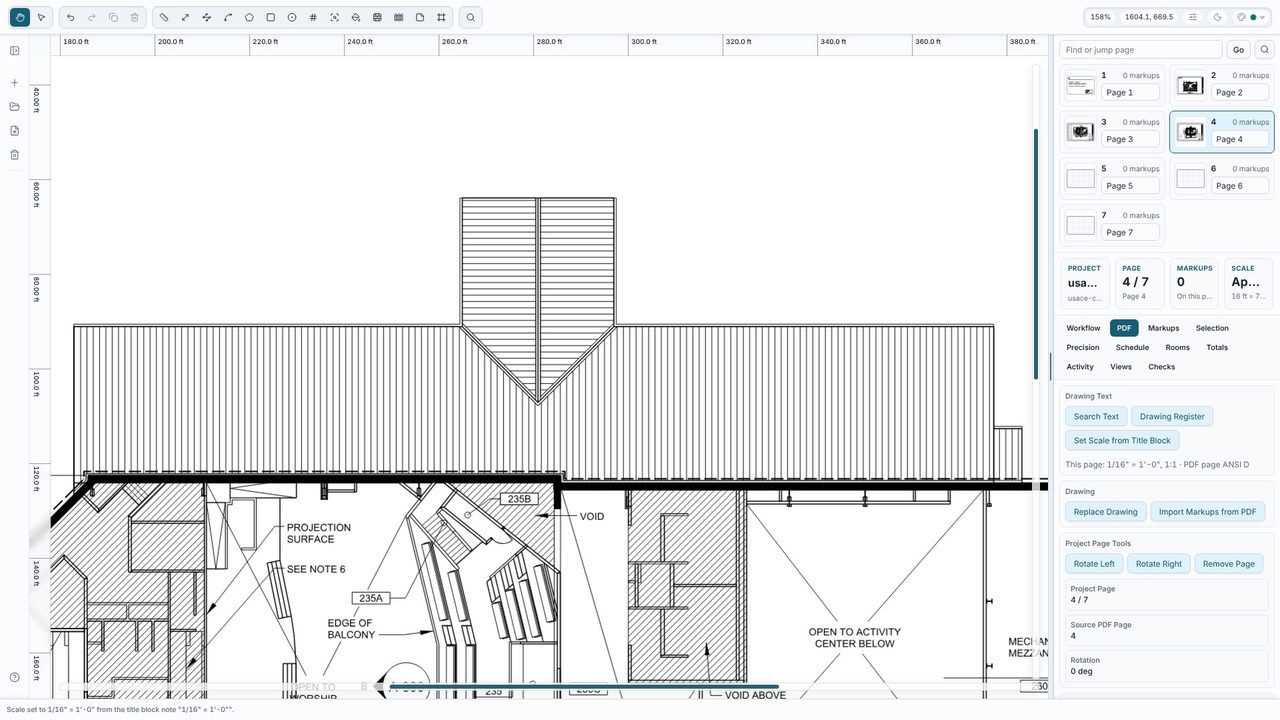Click Import Markups from PDF button
This screenshot has height=720, width=1280.
1207,512
